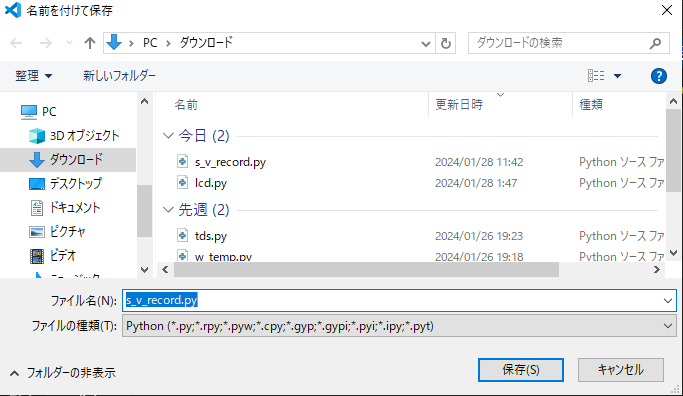
Task: Select デスクトップ in the sidebar
Action: [x=75, y=183]
